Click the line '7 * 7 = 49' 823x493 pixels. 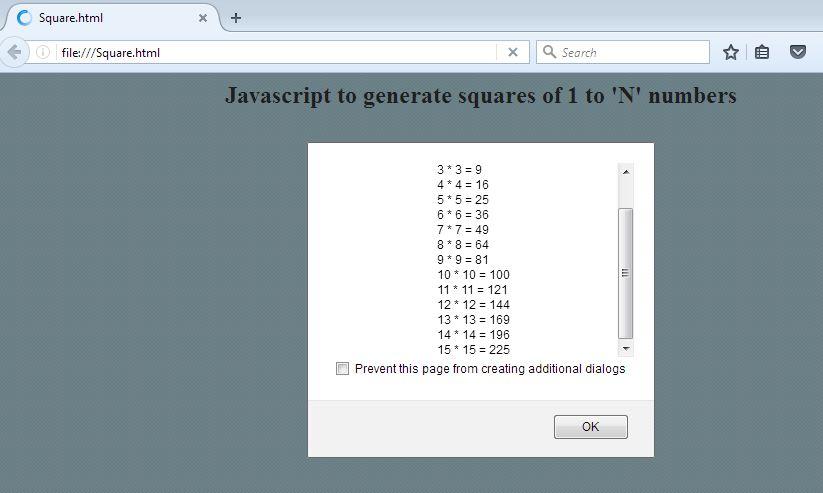[x=463, y=229]
